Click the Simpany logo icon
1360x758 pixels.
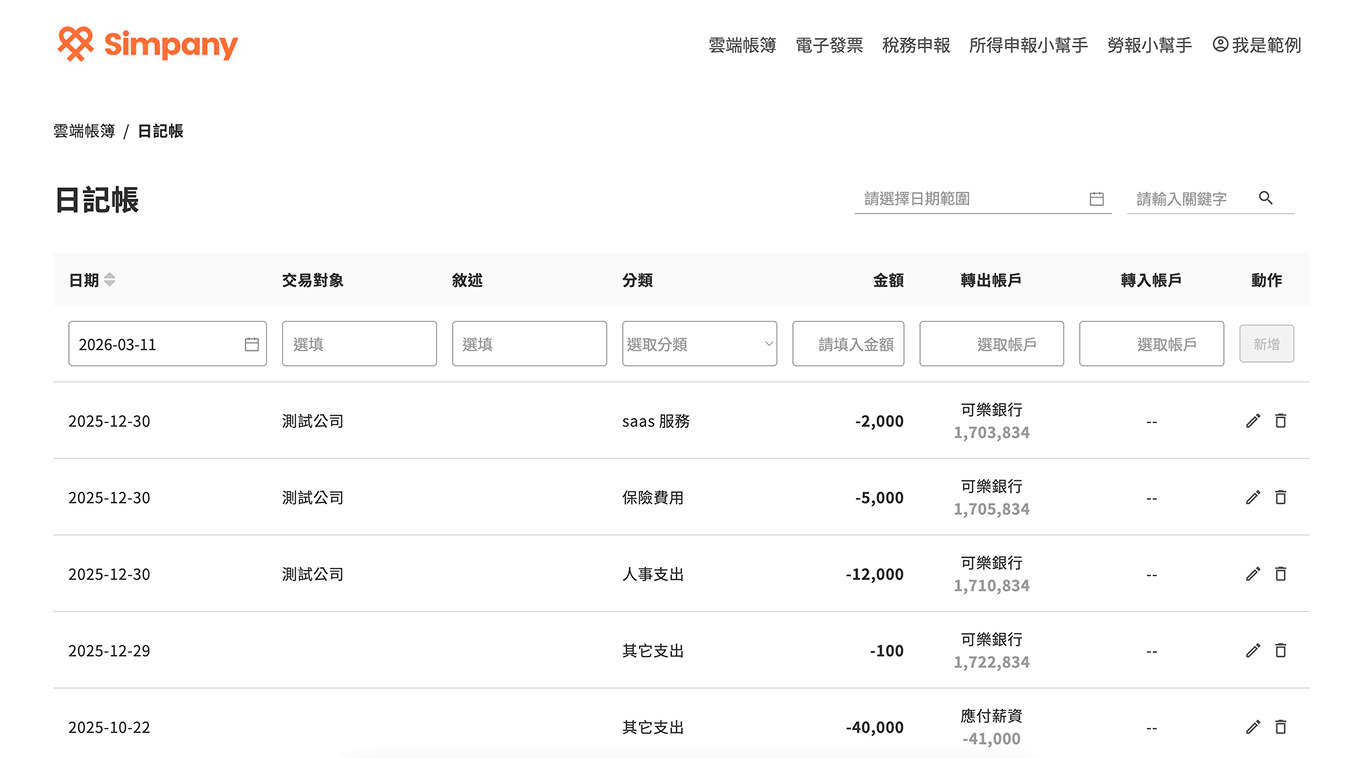tap(73, 43)
